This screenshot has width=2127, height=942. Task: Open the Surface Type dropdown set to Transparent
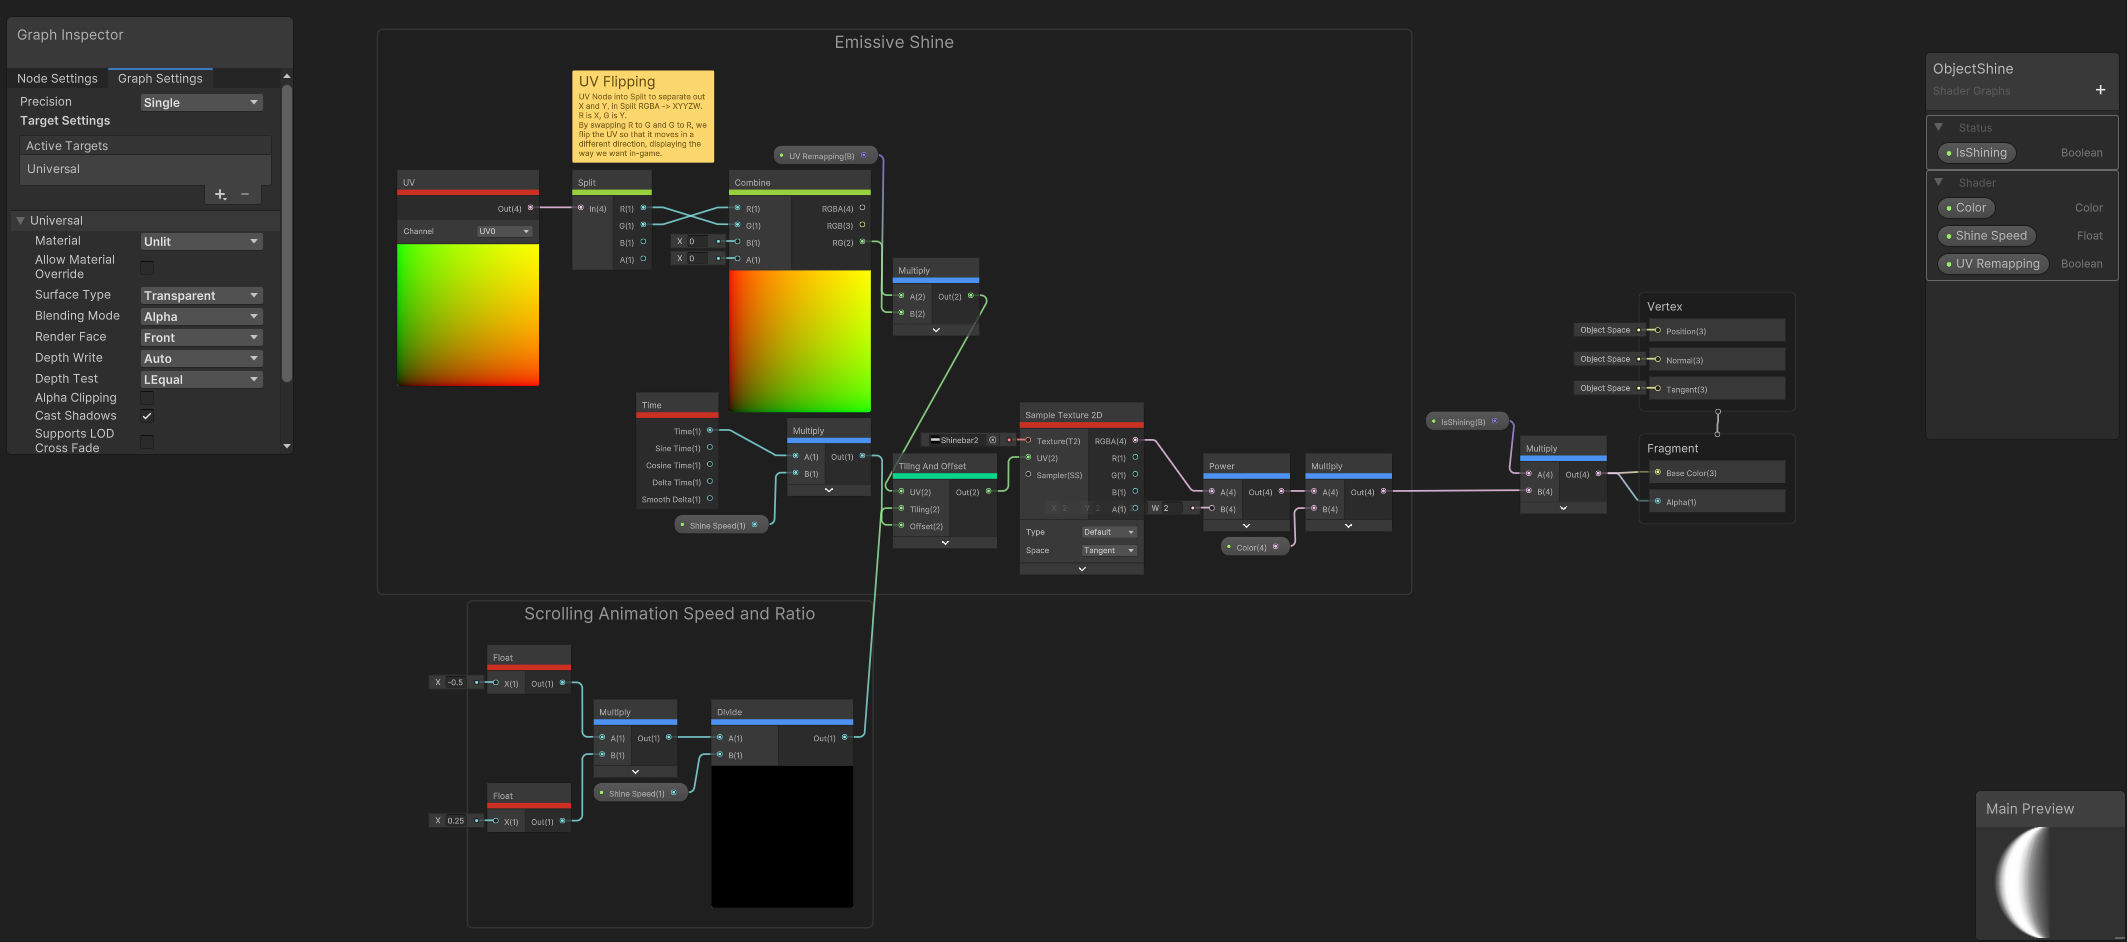tap(201, 296)
